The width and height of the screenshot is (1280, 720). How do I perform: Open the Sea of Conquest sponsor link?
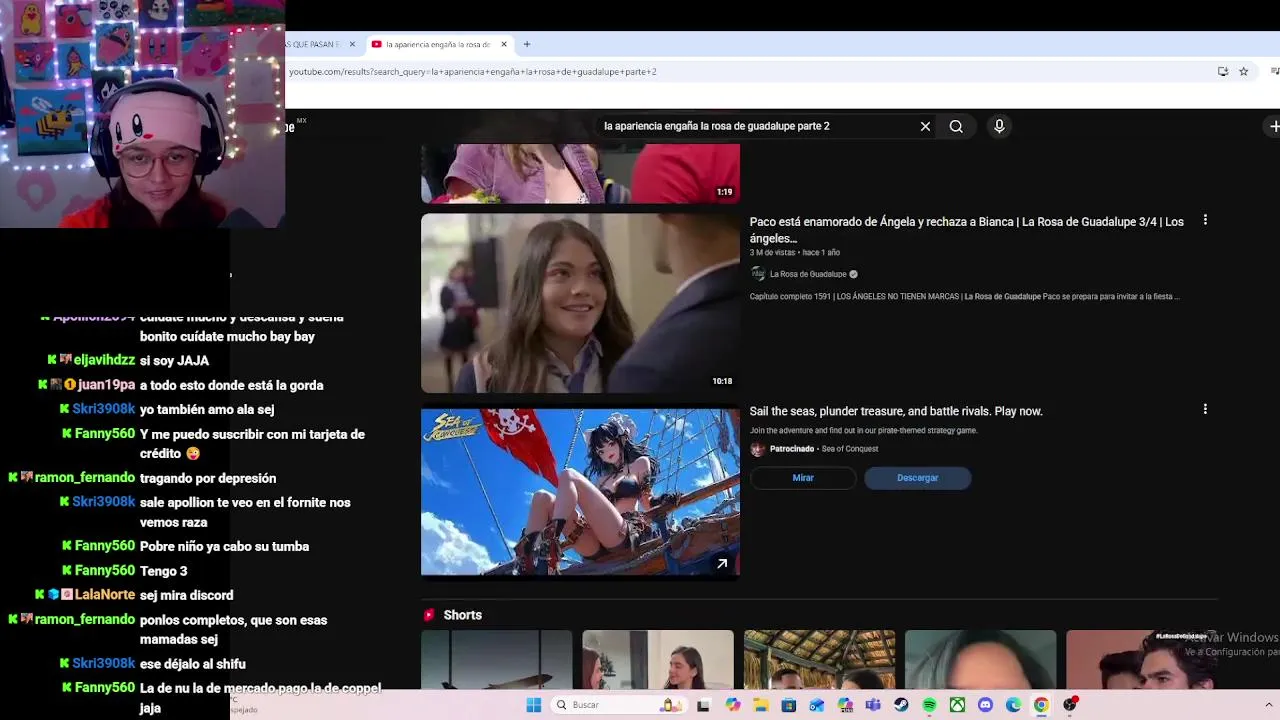(x=850, y=449)
